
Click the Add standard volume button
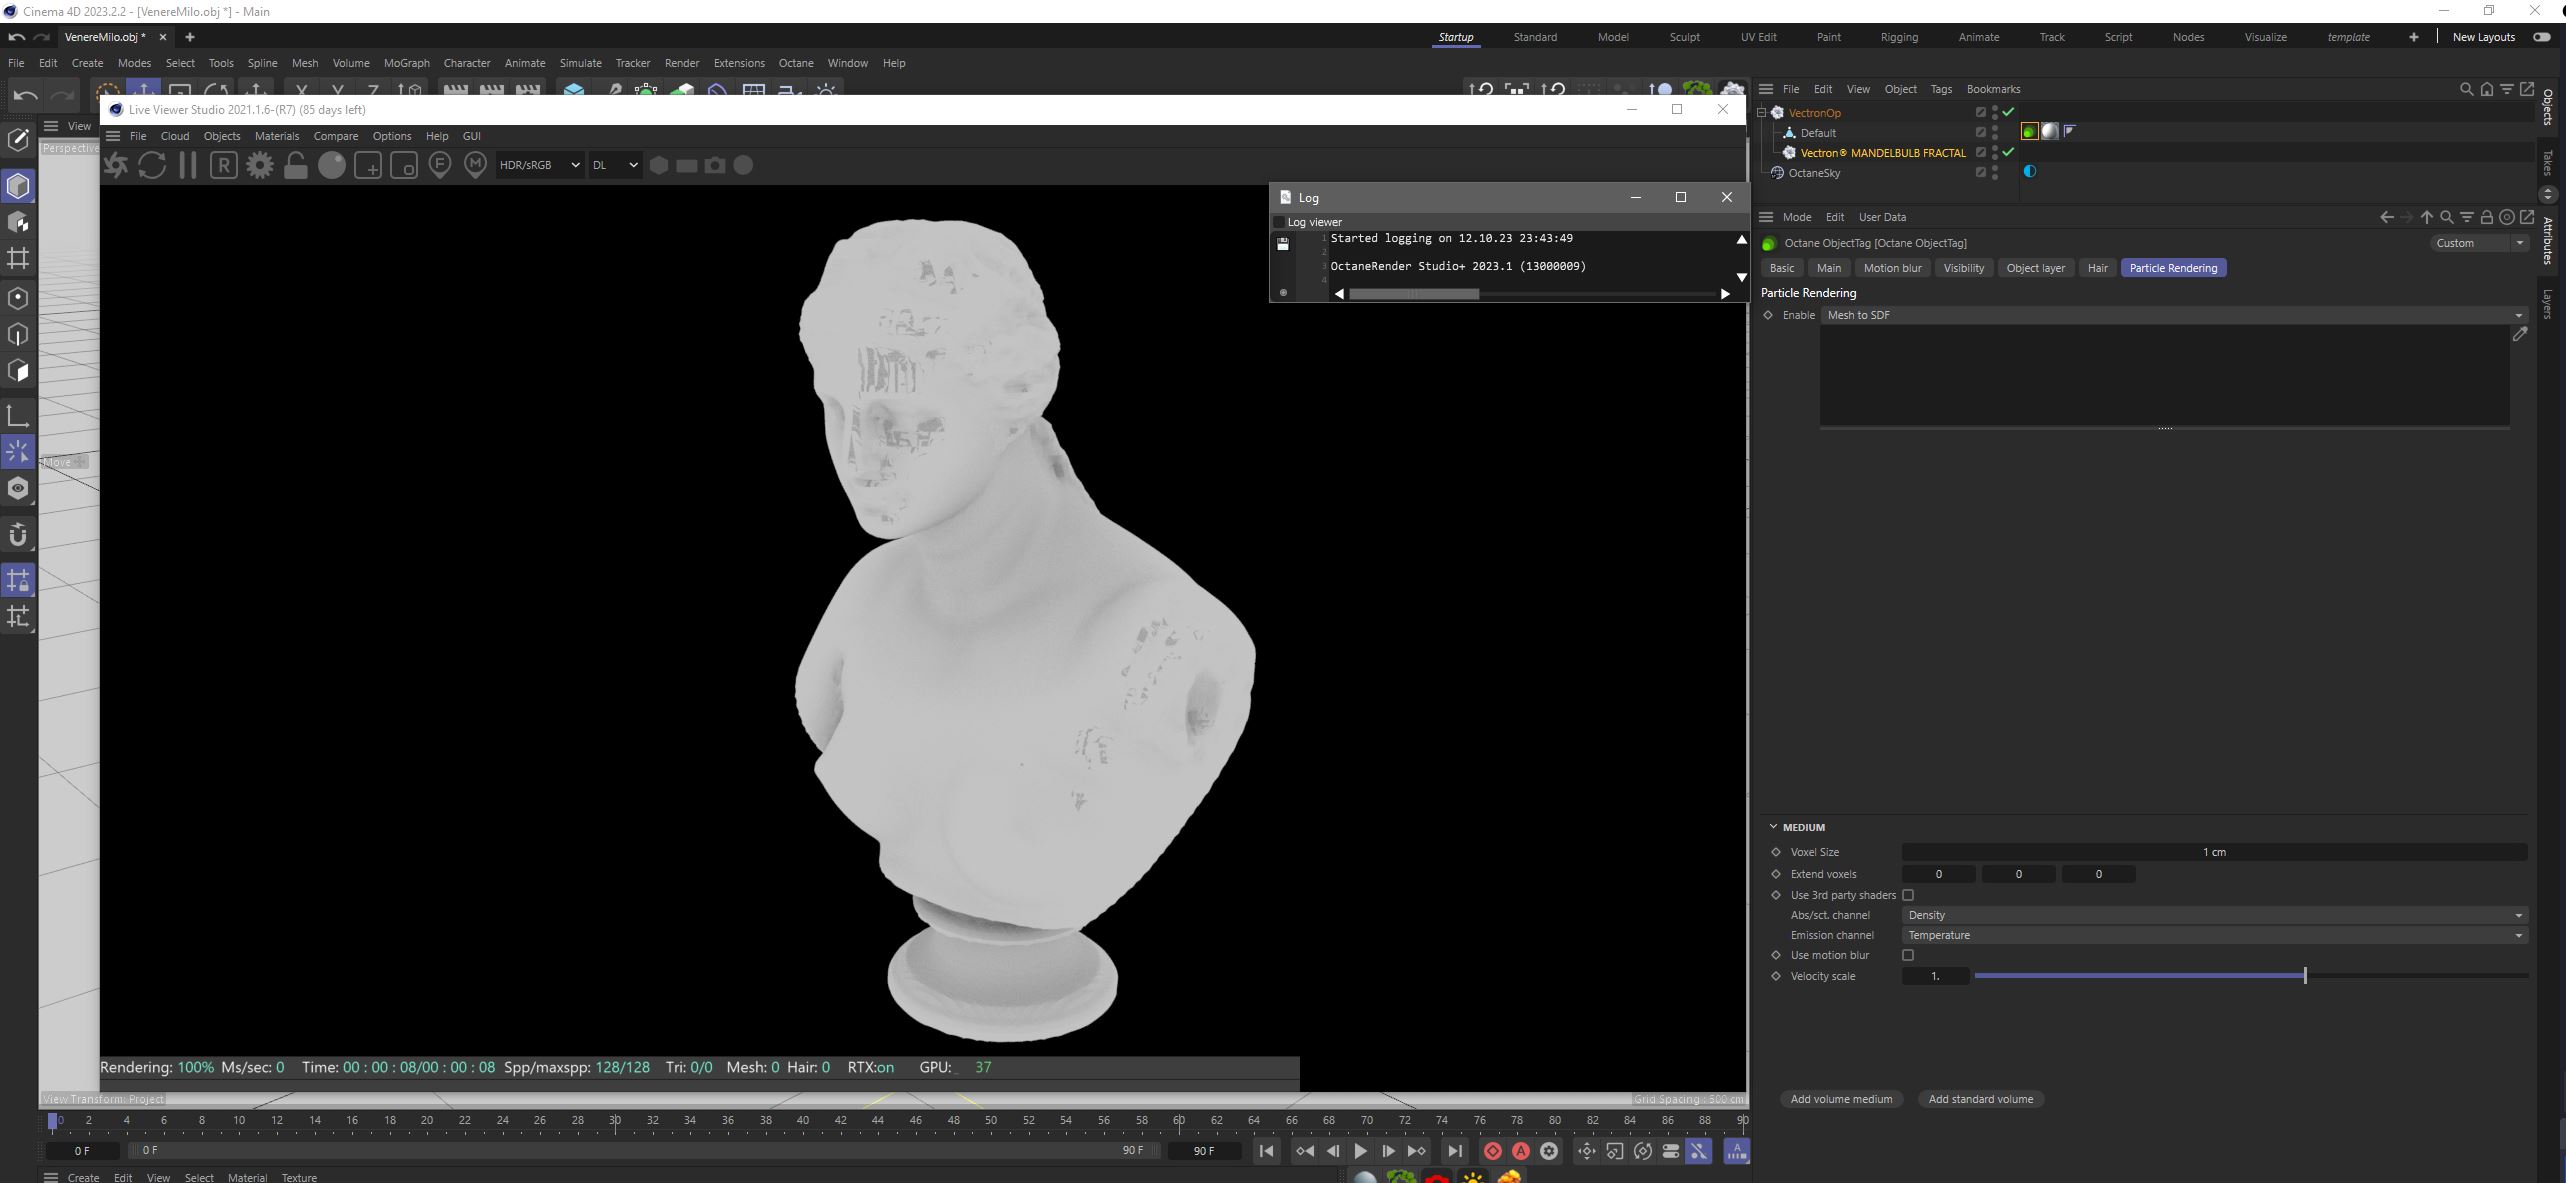1980,1099
